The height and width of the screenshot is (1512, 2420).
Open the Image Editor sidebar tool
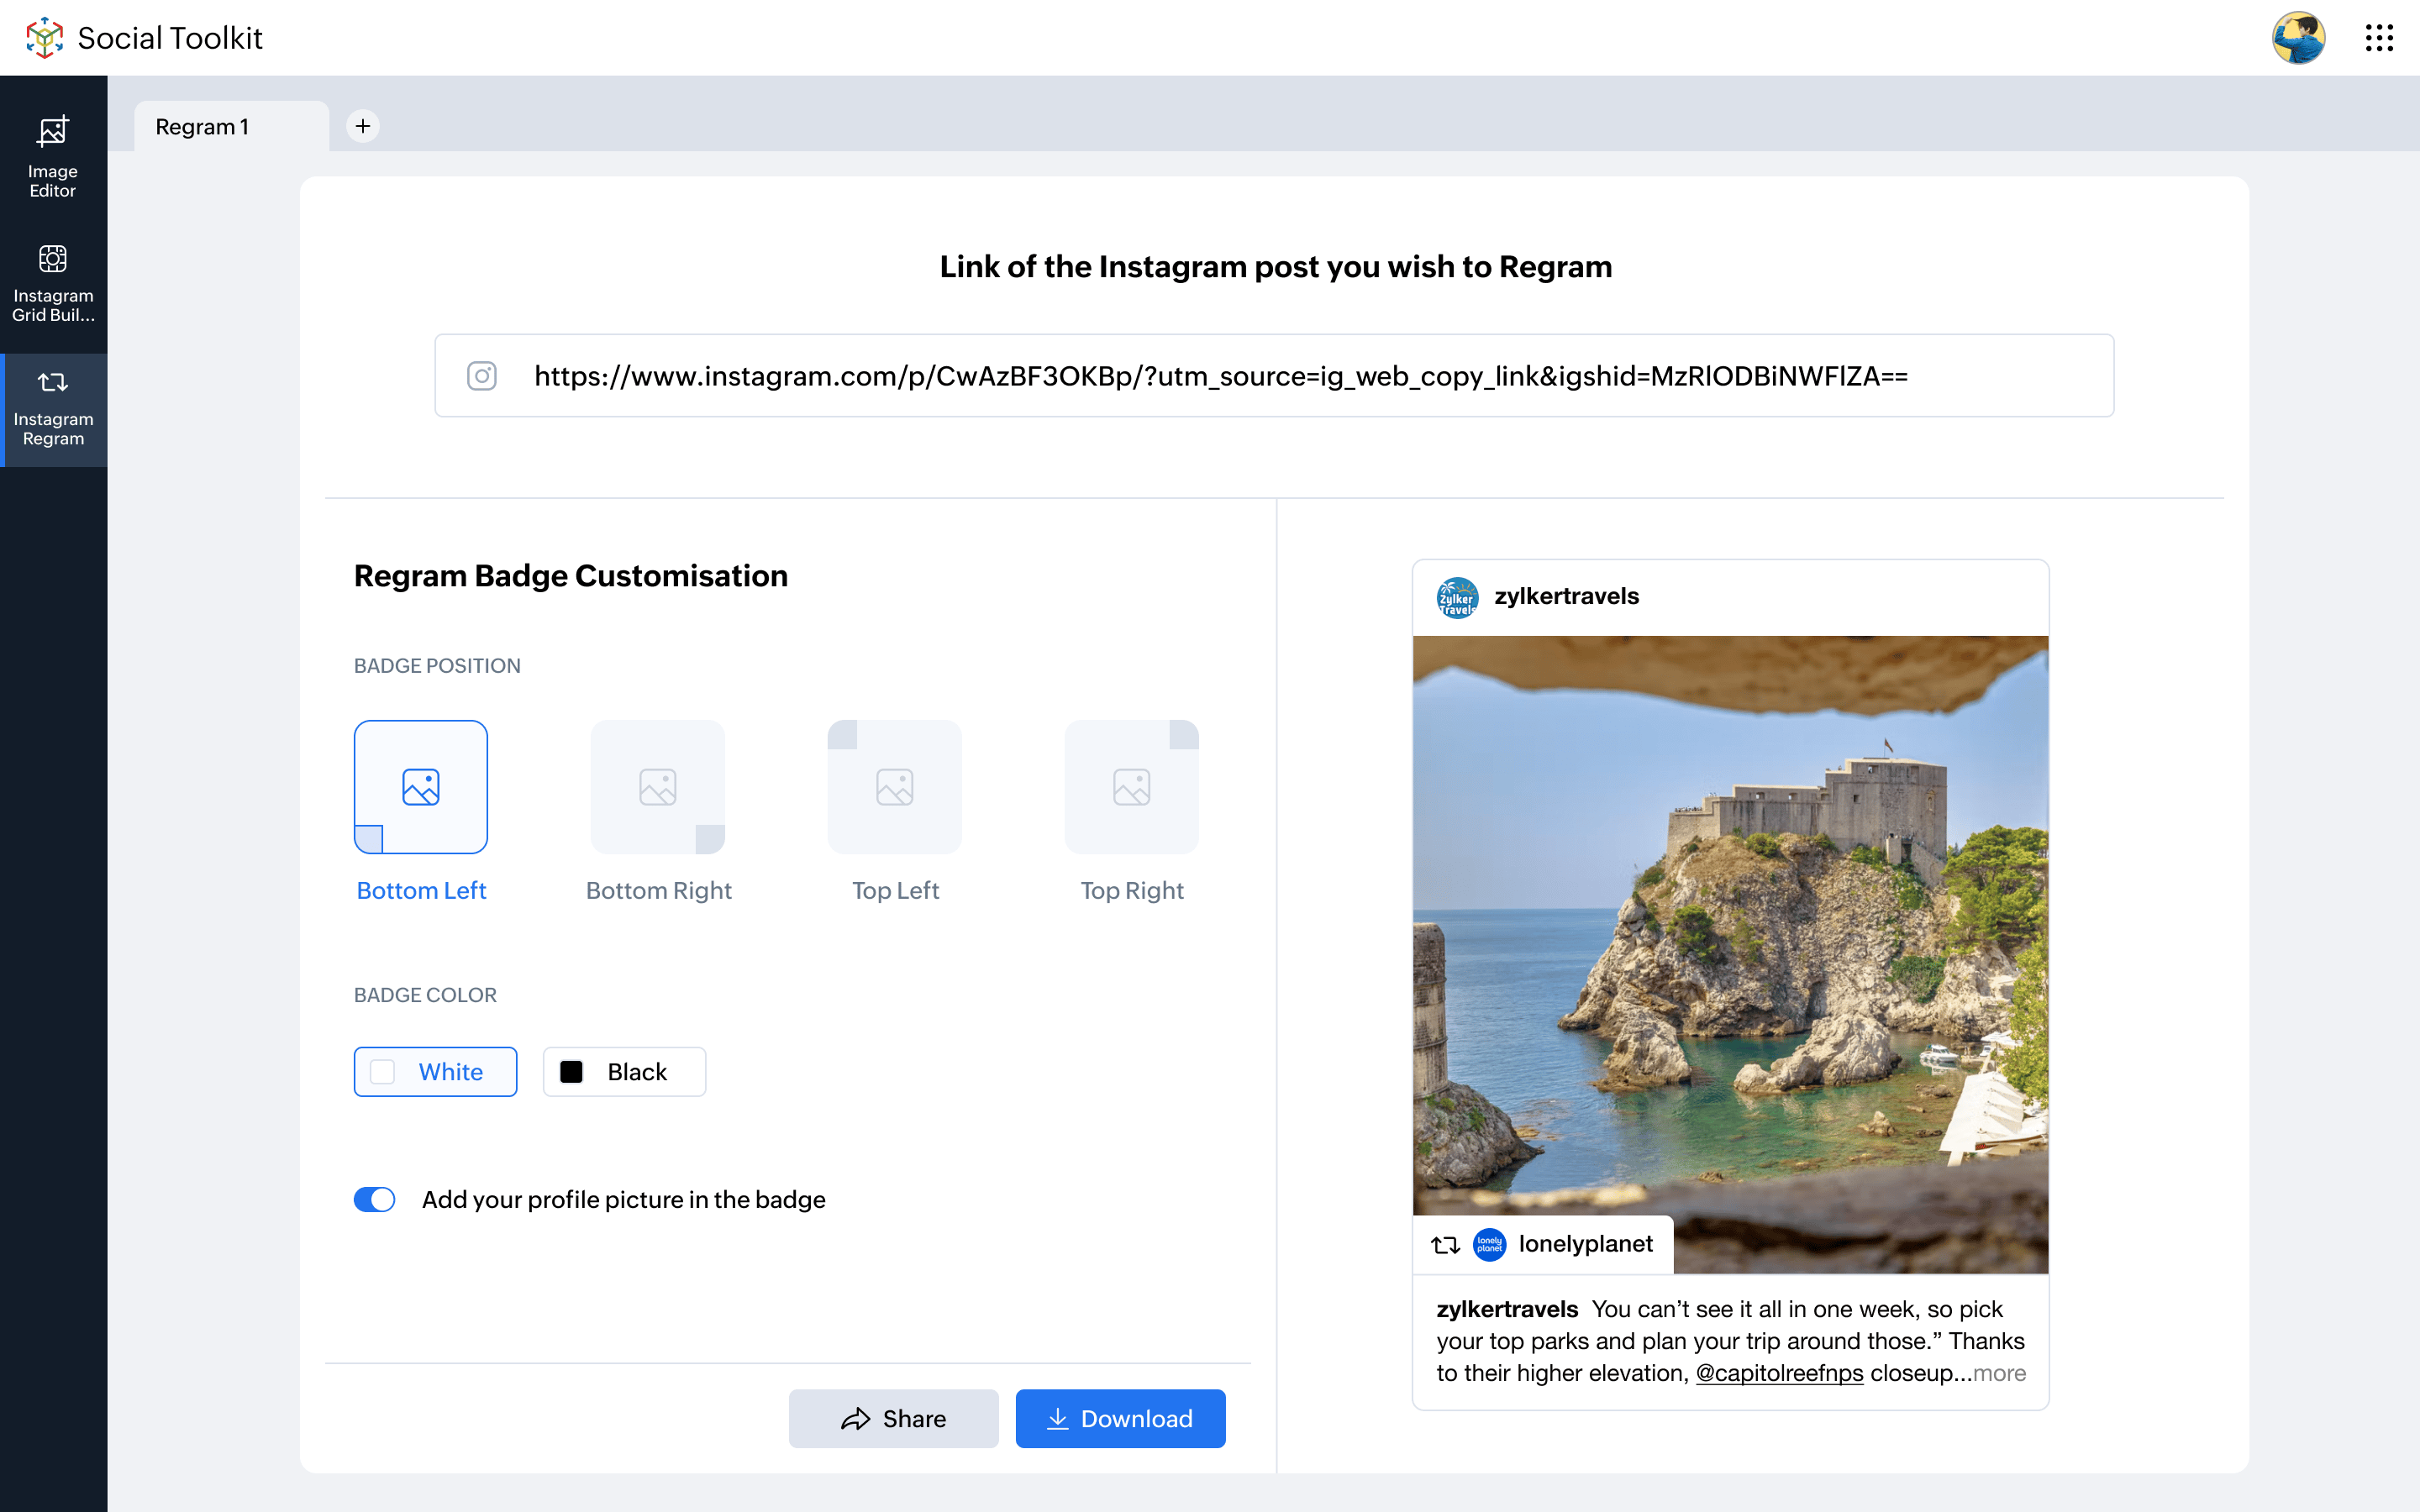tap(53, 155)
